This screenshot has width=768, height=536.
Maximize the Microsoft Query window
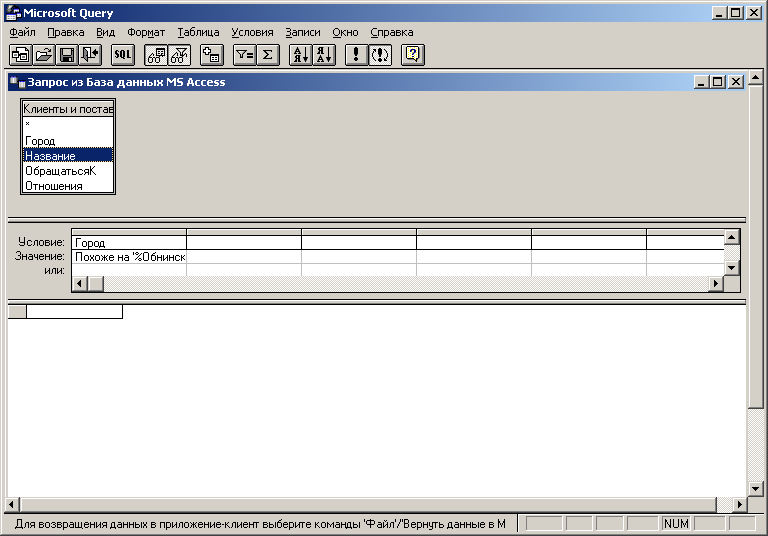[x=735, y=13]
